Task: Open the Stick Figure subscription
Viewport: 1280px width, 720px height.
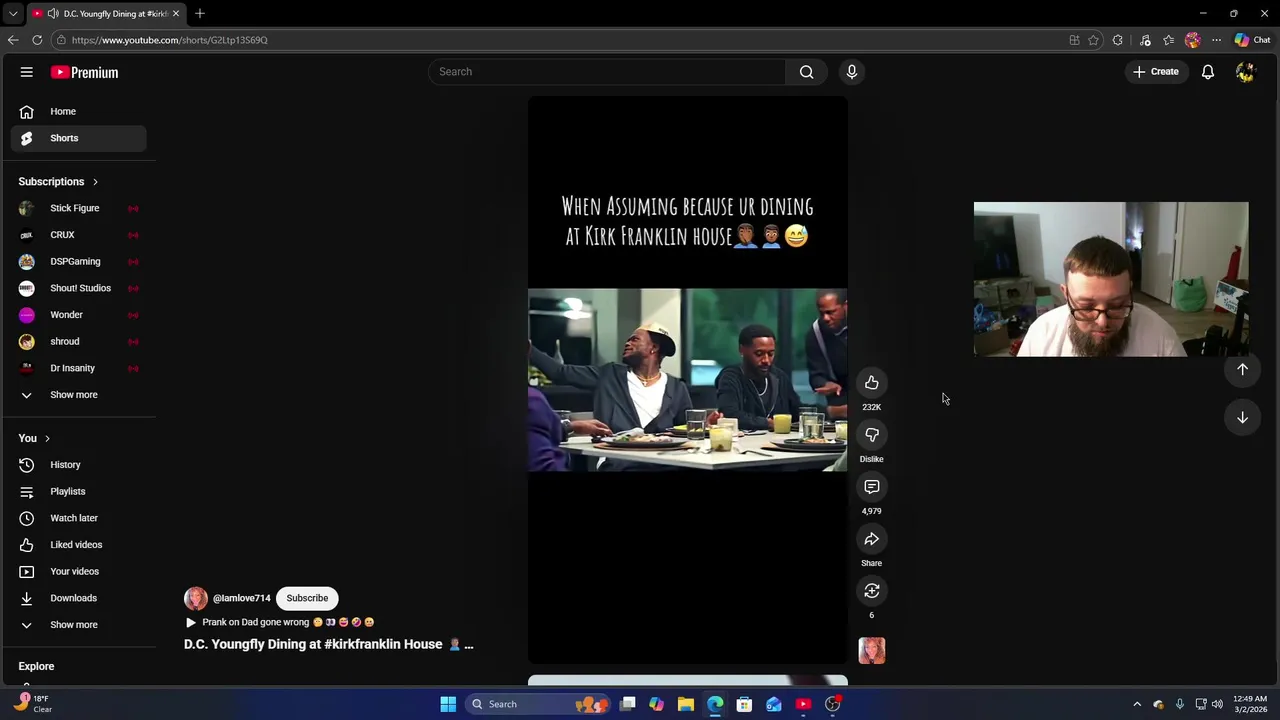Action: pyautogui.click(x=78, y=208)
